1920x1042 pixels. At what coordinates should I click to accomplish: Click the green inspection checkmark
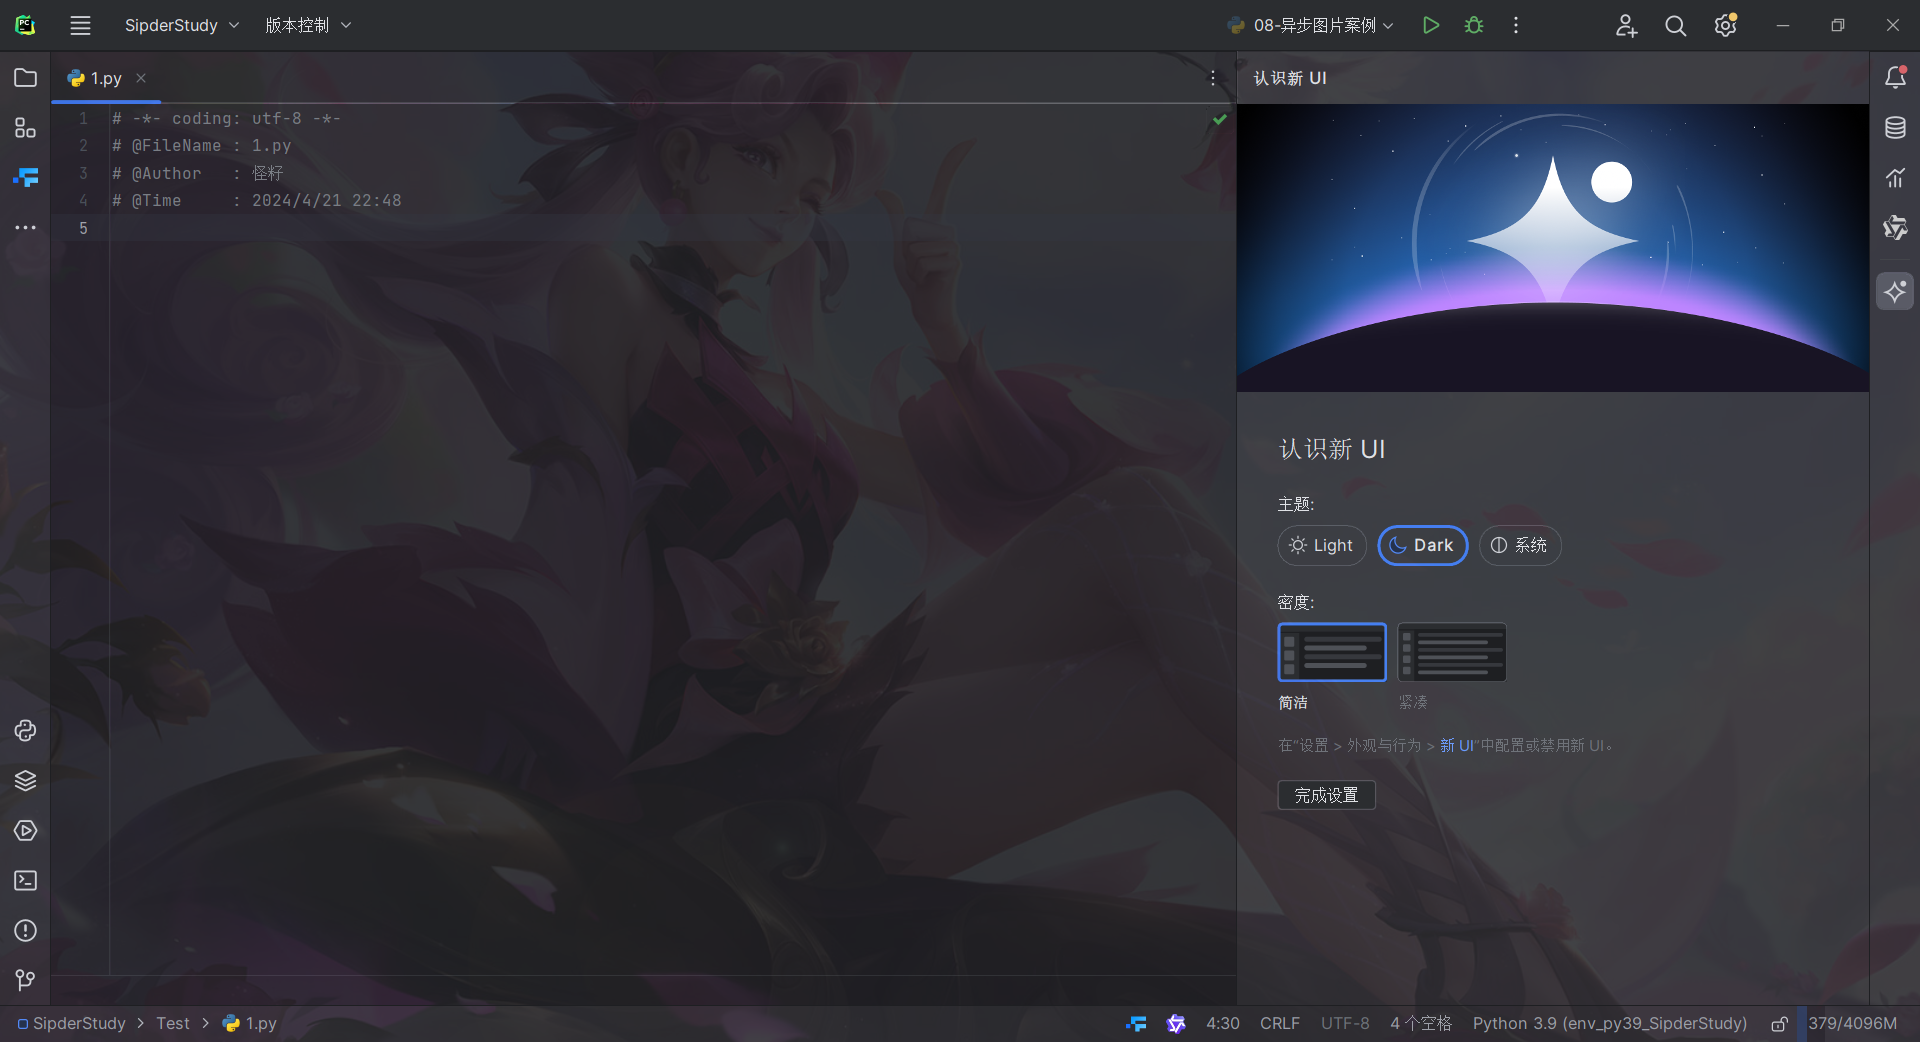click(1219, 119)
